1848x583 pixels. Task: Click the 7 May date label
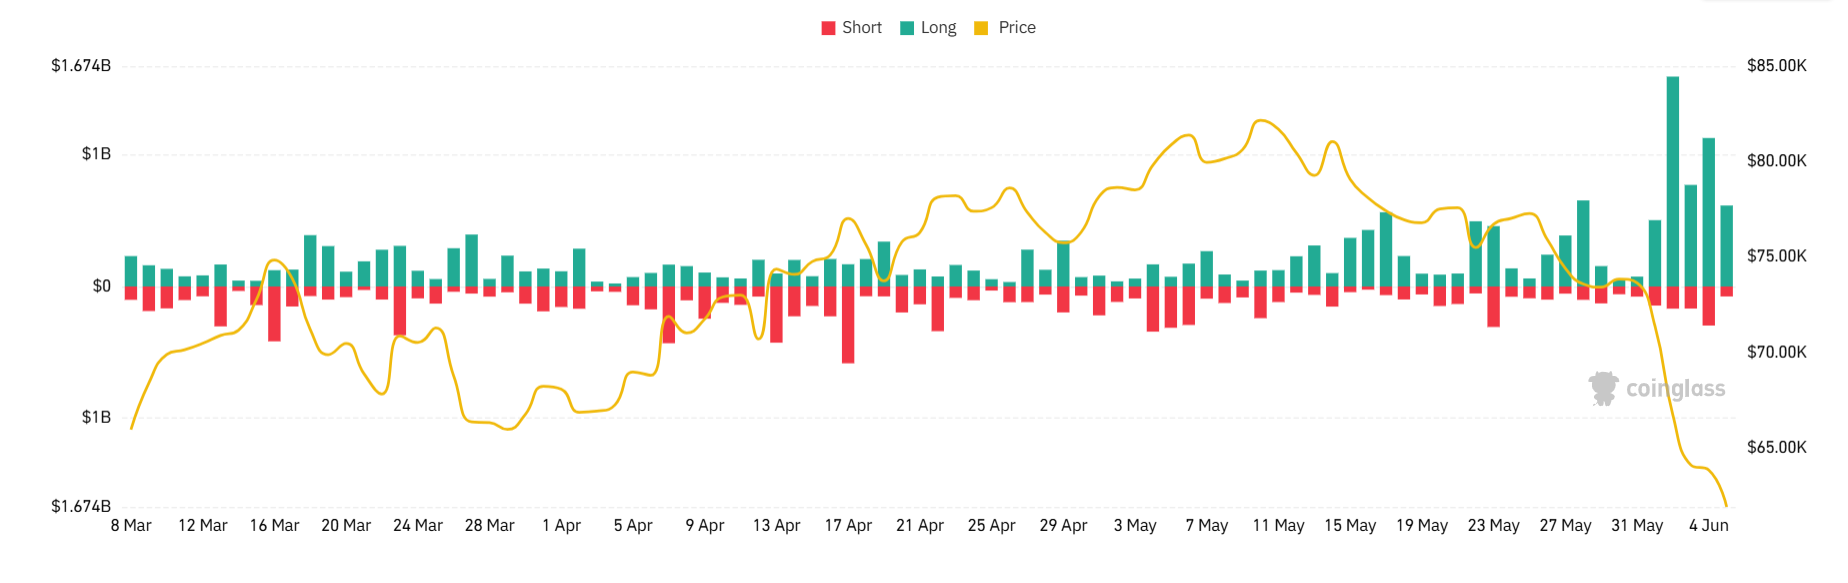tap(1207, 526)
